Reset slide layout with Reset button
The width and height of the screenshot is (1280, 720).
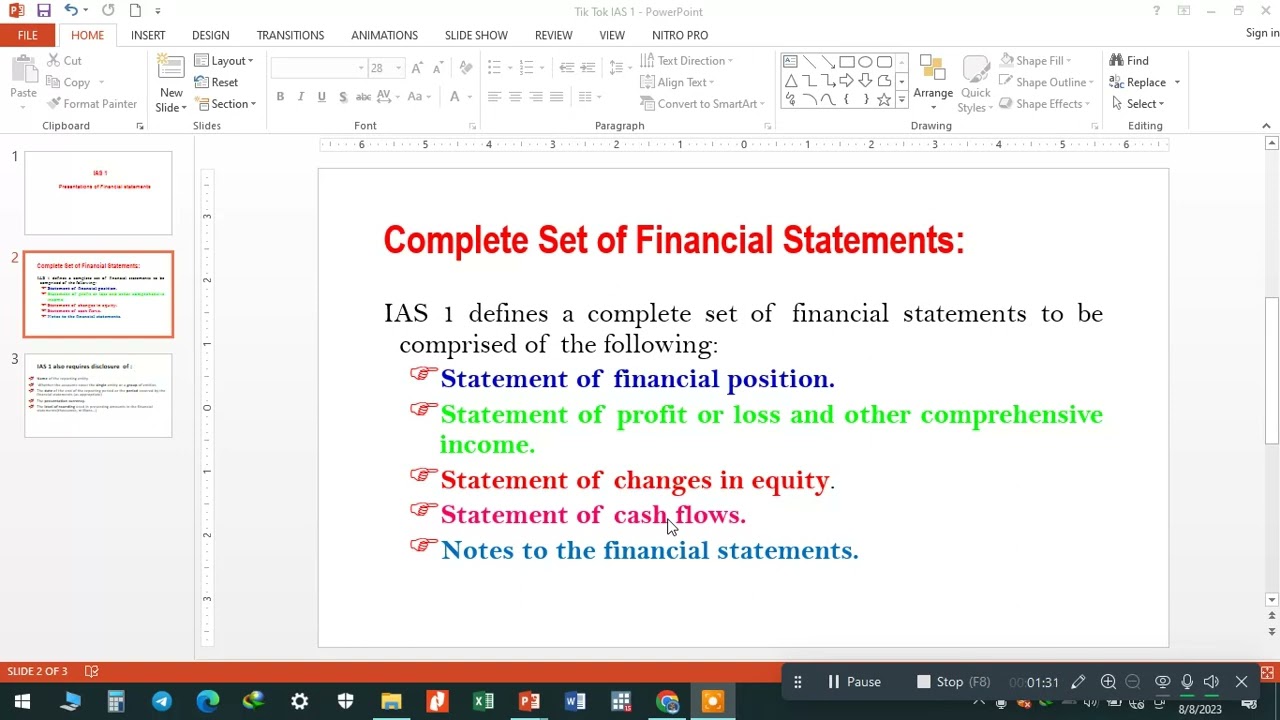point(216,82)
